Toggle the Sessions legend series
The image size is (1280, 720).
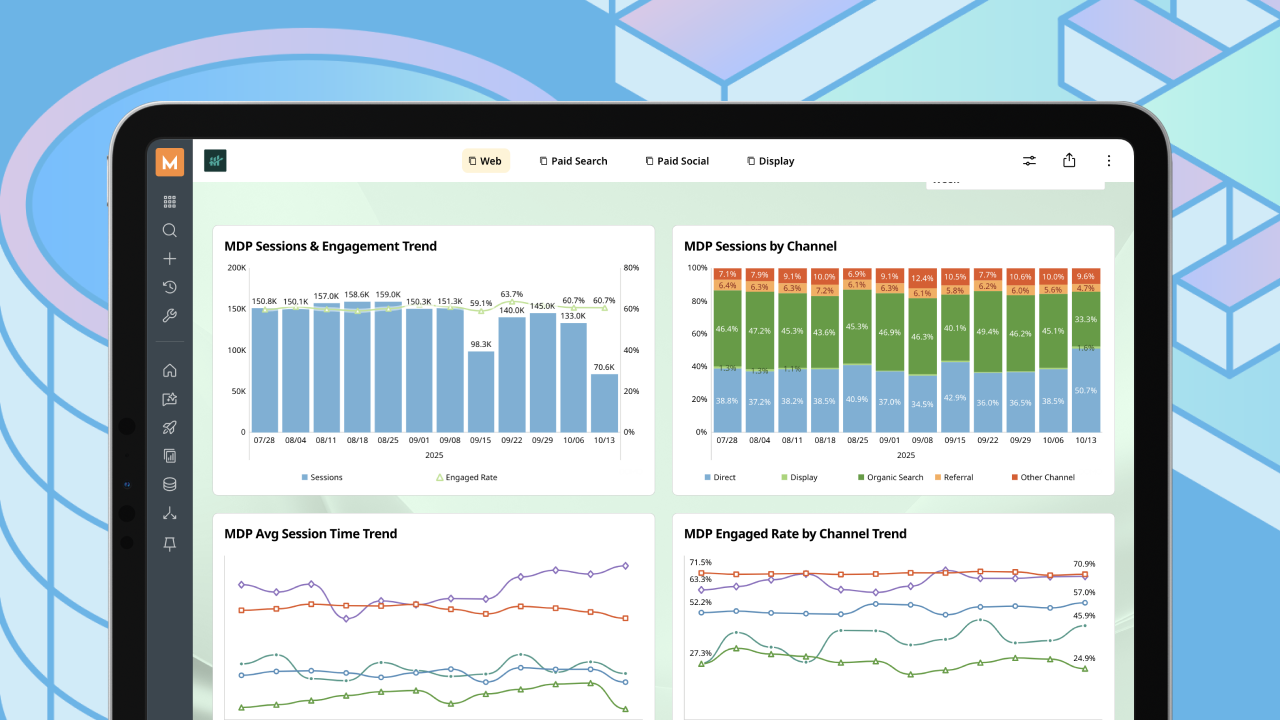[322, 477]
